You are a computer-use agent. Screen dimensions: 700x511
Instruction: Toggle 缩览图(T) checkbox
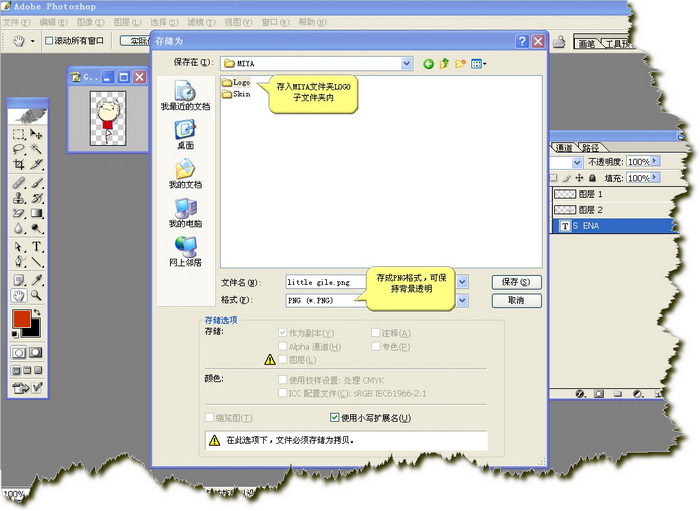point(209,418)
